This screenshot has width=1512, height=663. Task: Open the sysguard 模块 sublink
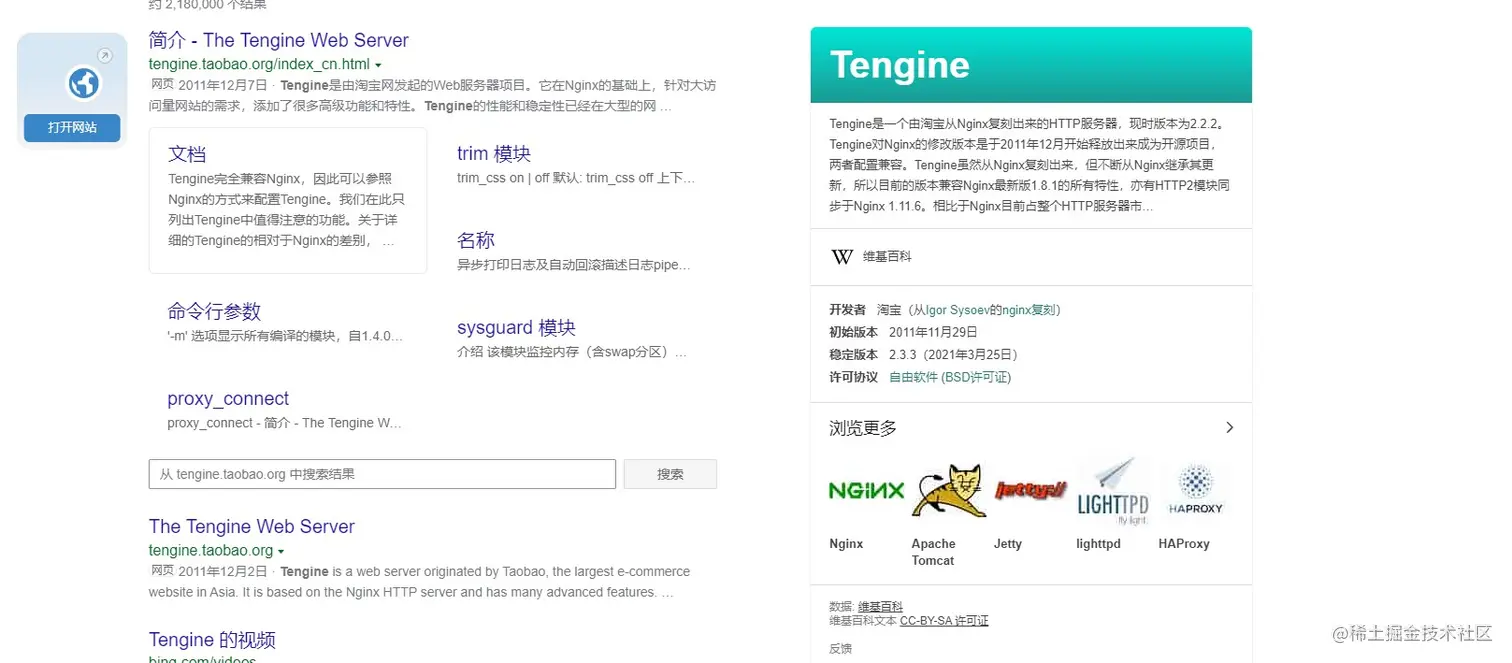(516, 328)
